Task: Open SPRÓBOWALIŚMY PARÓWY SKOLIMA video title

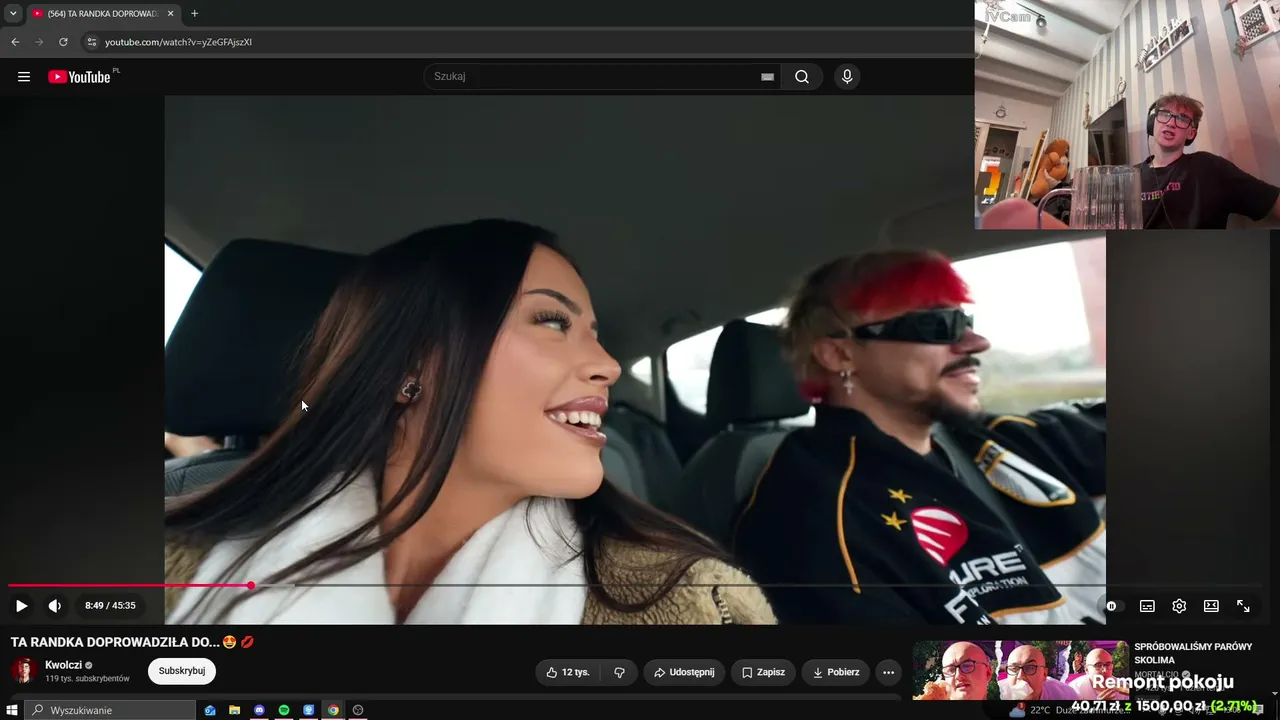Action: pyautogui.click(x=1193, y=653)
